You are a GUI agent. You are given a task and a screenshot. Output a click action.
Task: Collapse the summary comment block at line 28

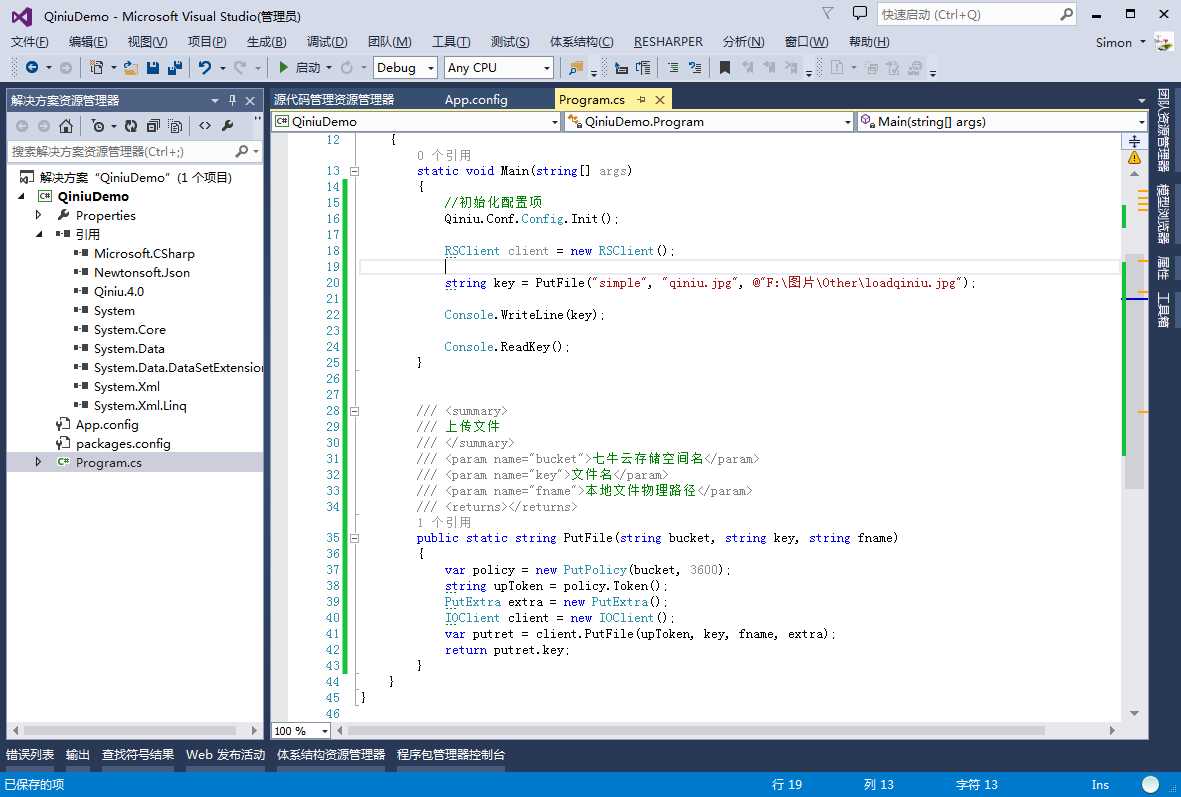click(x=354, y=411)
